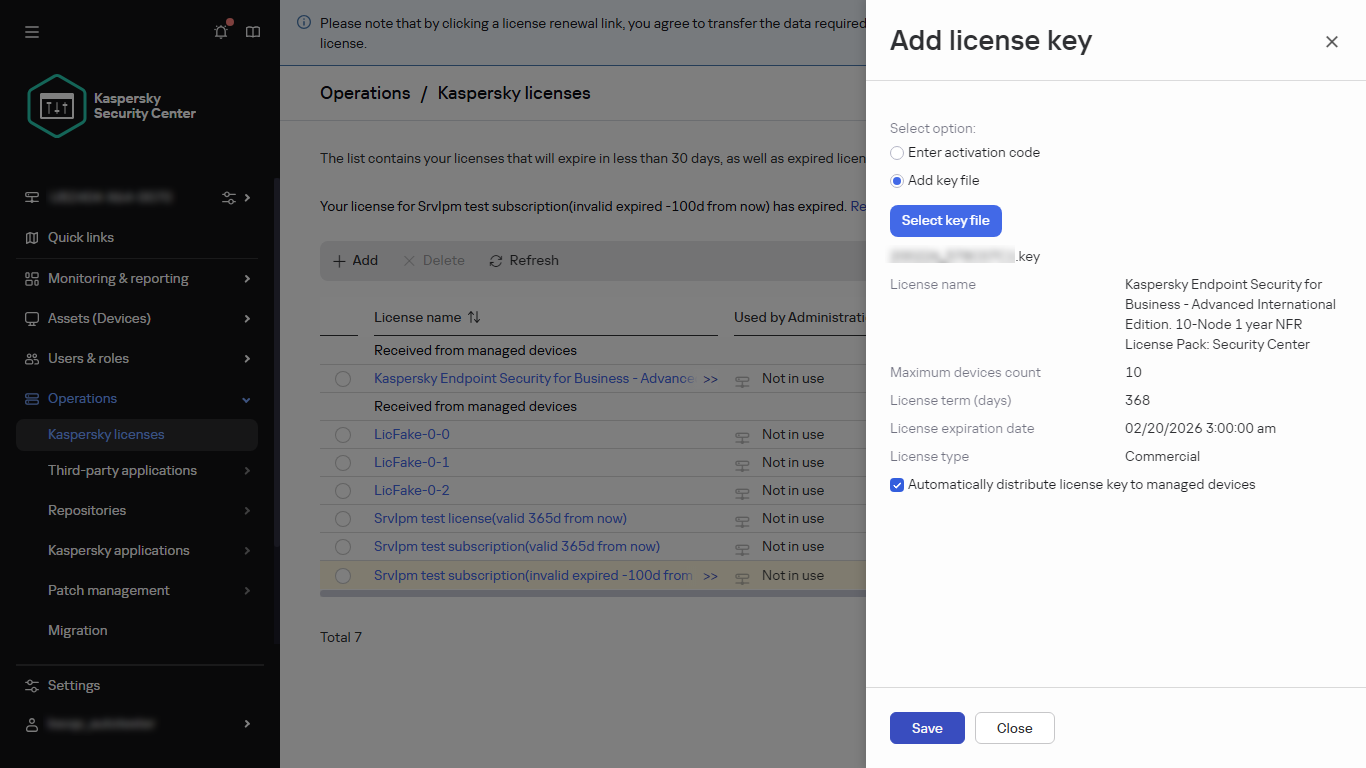The width and height of the screenshot is (1366, 768).
Task: Click the device icon beside LicFake-0-0
Action: click(x=742, y=434)
